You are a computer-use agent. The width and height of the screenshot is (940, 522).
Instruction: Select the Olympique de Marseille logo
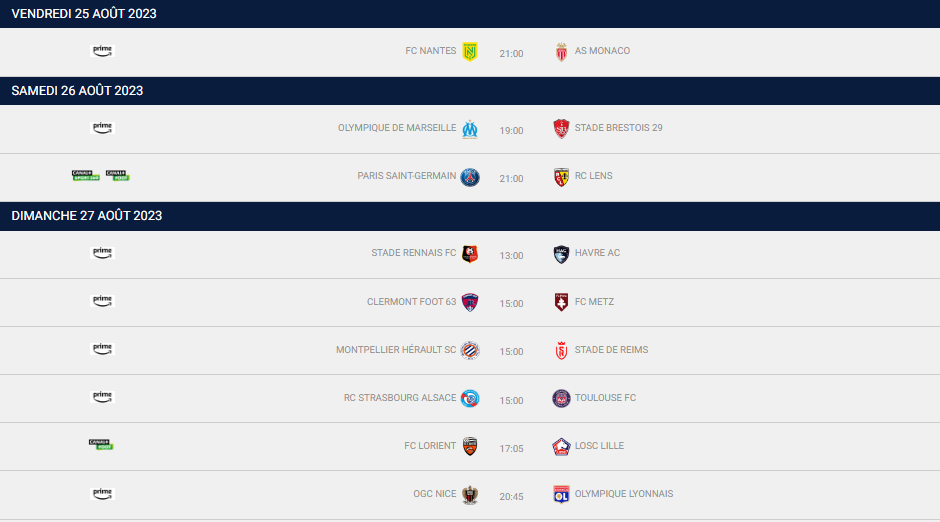(470, 129)
